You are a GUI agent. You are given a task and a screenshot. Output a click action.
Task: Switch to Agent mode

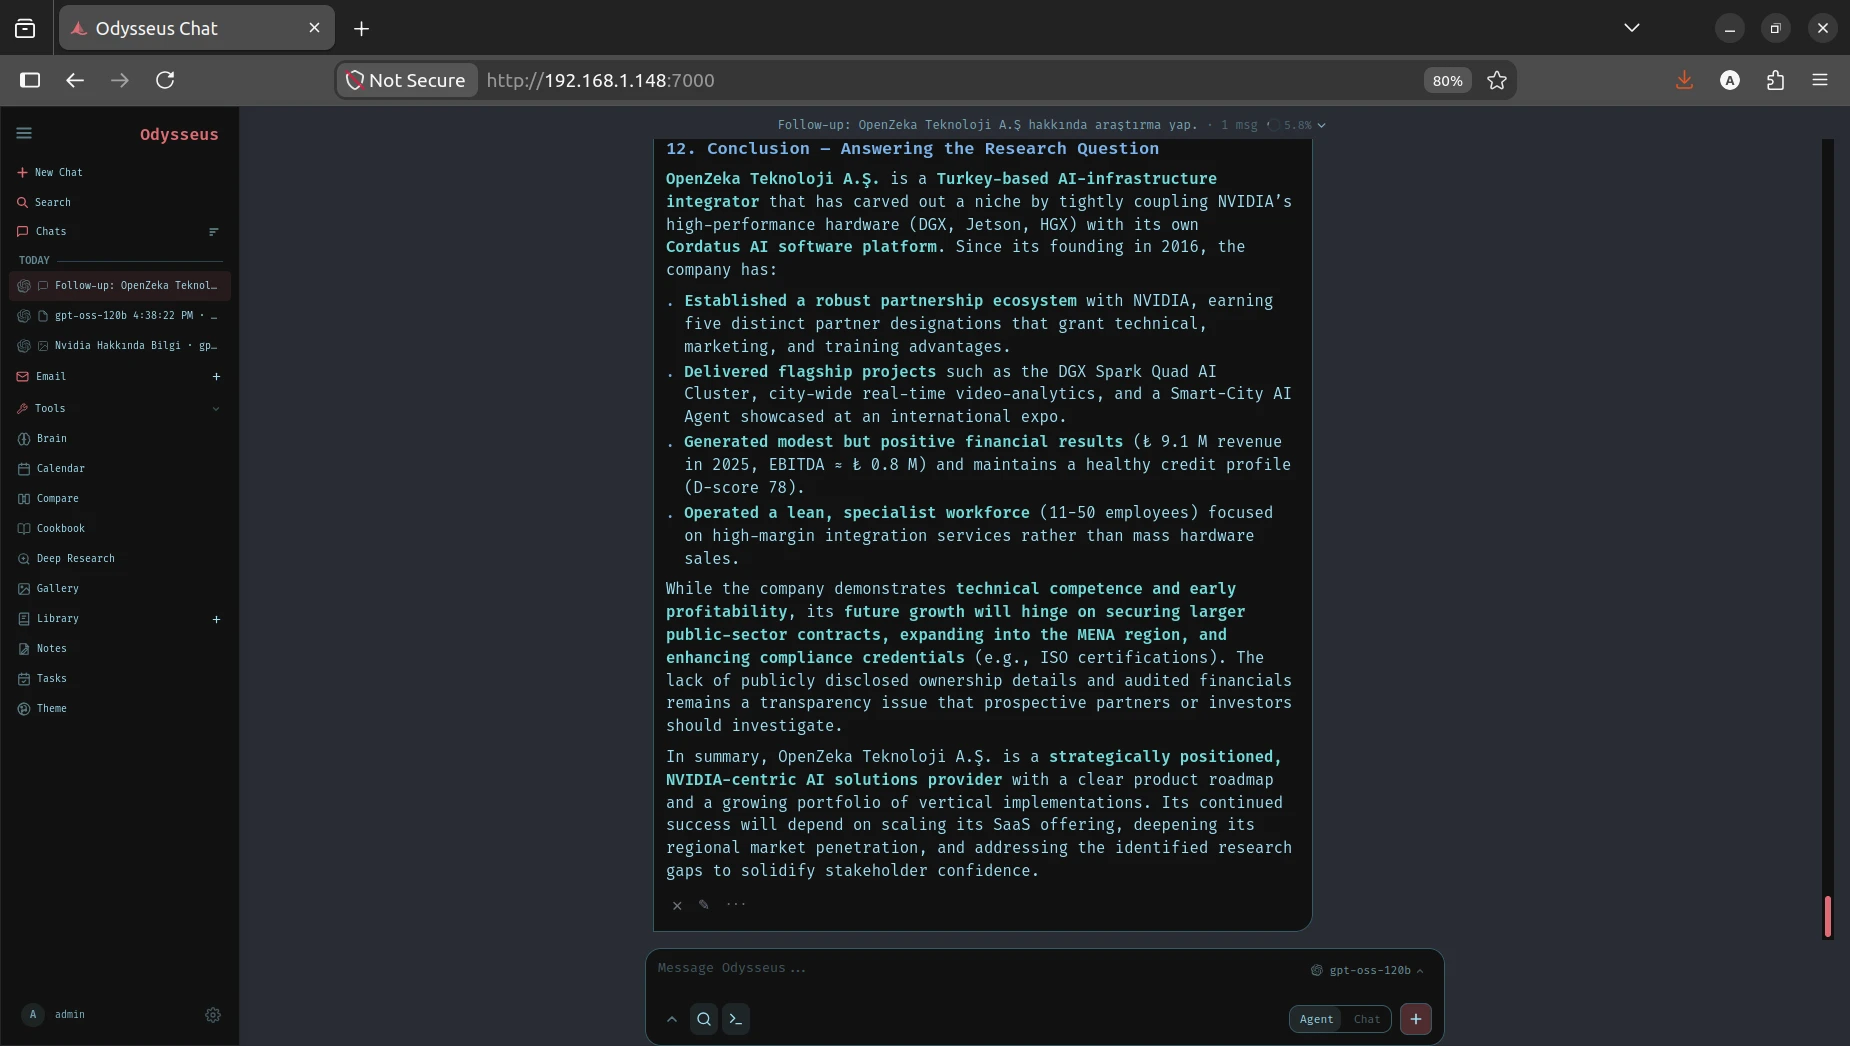(1316, 1020)
